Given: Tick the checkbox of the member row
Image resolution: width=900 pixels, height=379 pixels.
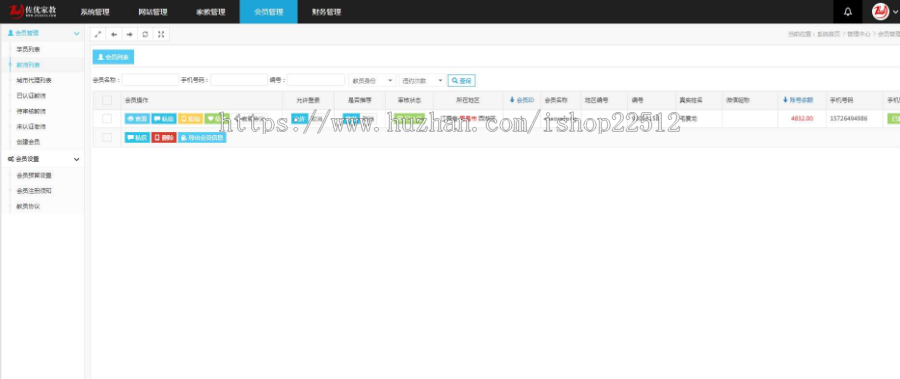Looking at the screenshot, I should [107, 119].
